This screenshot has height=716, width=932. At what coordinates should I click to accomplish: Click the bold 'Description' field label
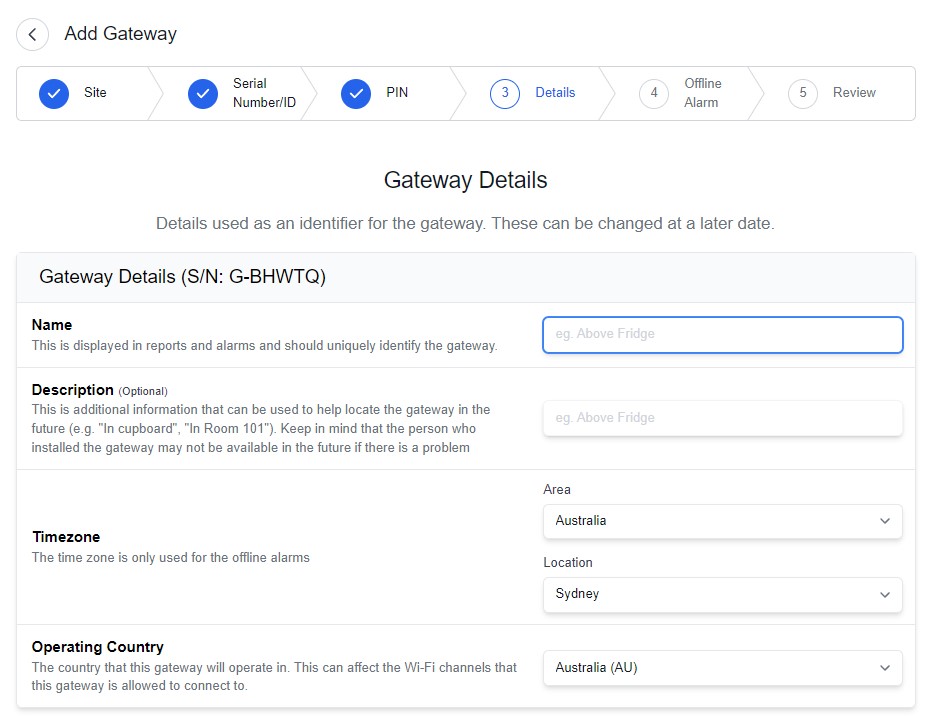pos(73,390)
